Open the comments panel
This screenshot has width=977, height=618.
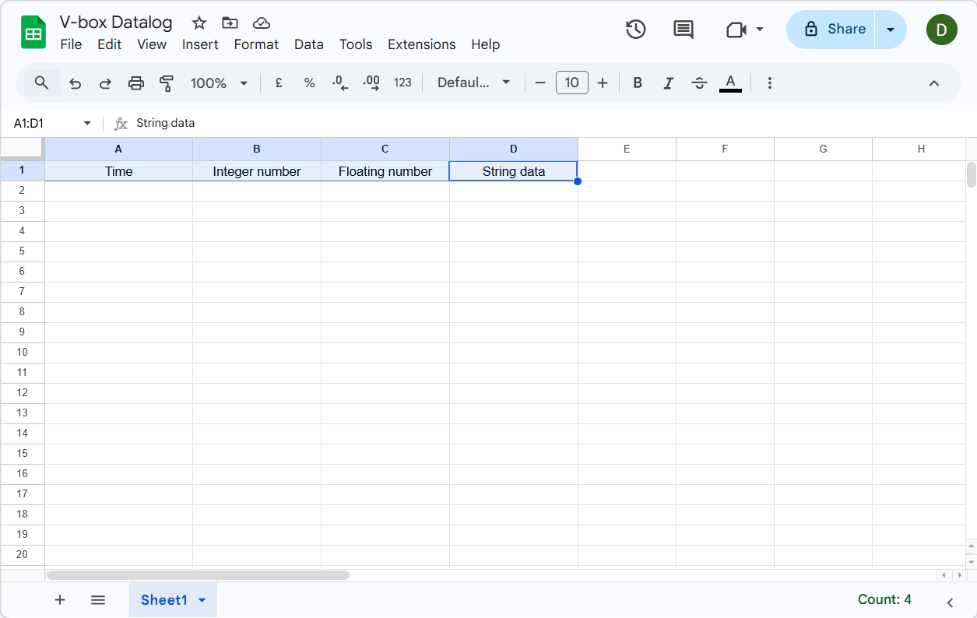click(683, 30)
